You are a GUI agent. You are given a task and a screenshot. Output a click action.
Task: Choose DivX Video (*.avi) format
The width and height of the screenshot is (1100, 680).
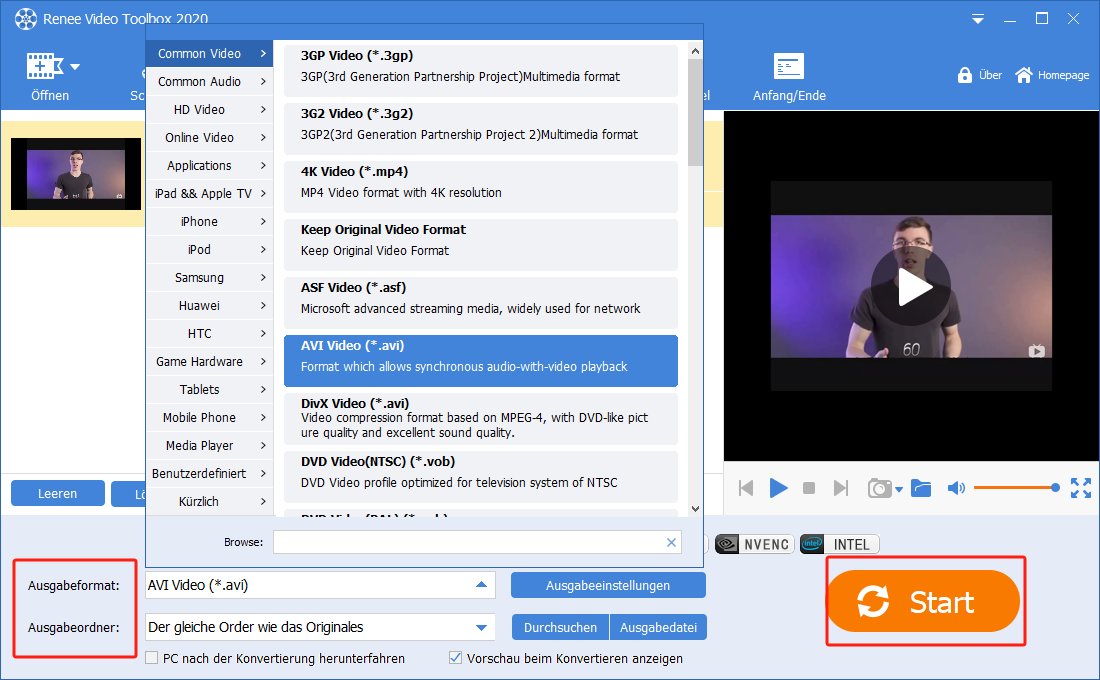(481, 419)
